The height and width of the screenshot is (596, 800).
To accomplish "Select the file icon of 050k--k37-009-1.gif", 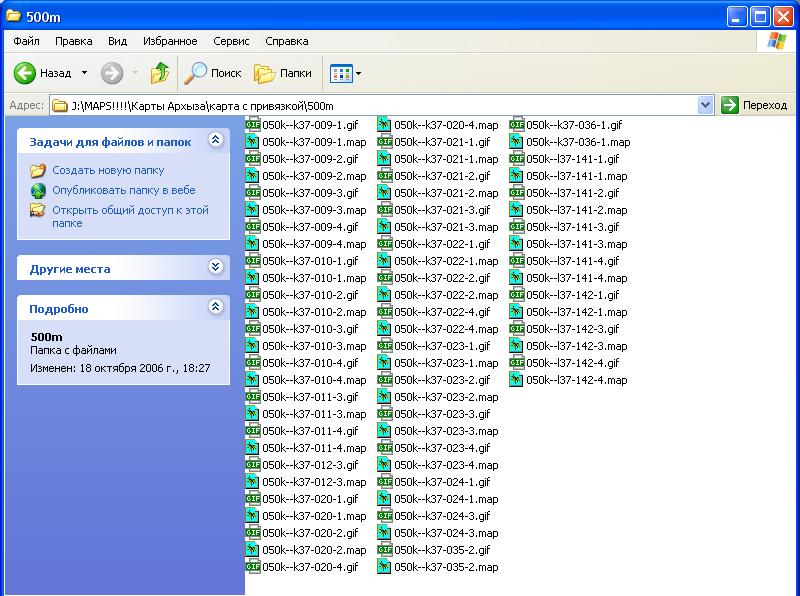I will tap(253, 125).
